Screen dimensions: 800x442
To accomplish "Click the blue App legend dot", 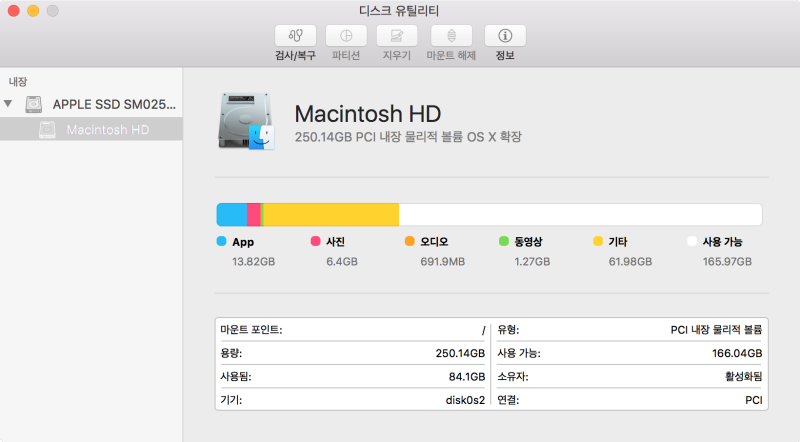I will [x=221, y=242].
